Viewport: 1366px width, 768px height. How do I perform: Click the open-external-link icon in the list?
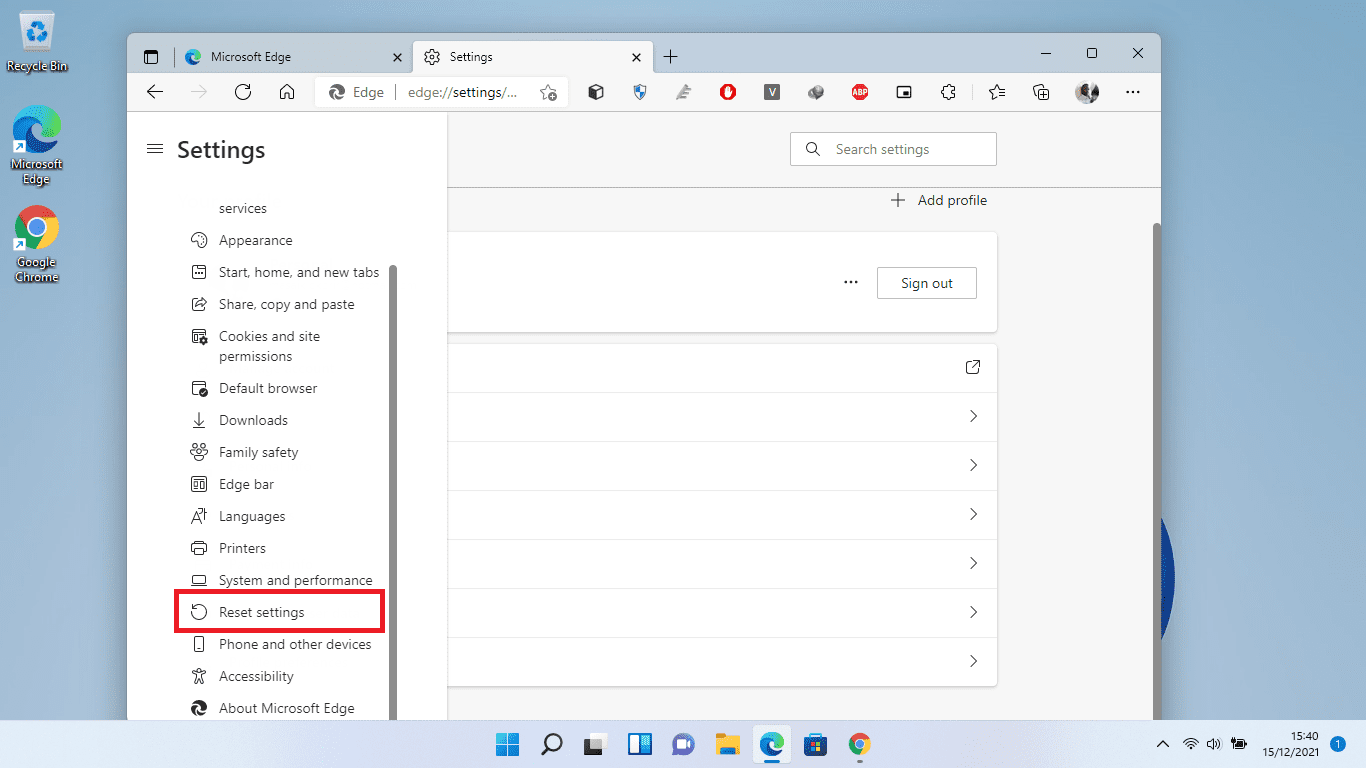(x=973, y=367)
